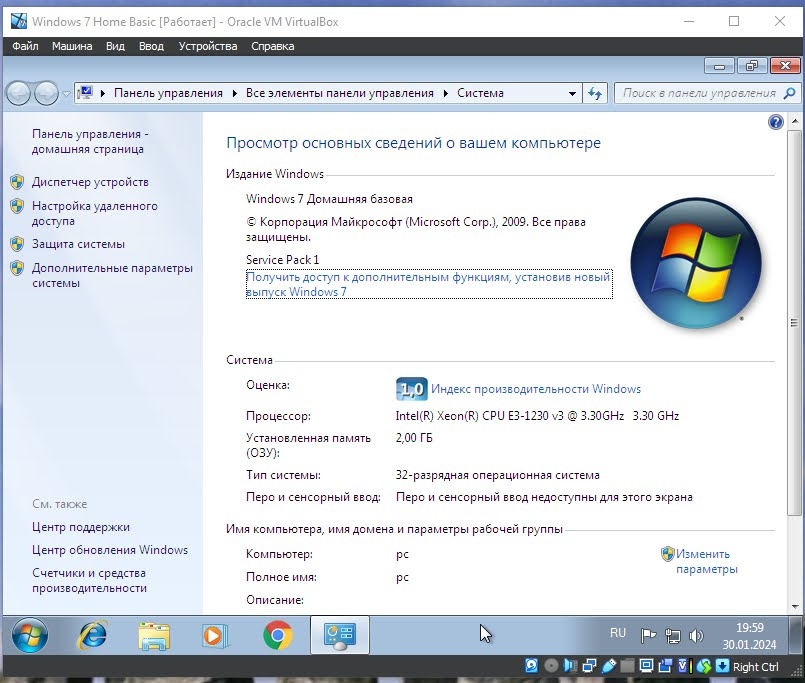Click the VirtualBox network adapter indicator
Viewport: 805px width, 683px height.
tap(589, 666)
